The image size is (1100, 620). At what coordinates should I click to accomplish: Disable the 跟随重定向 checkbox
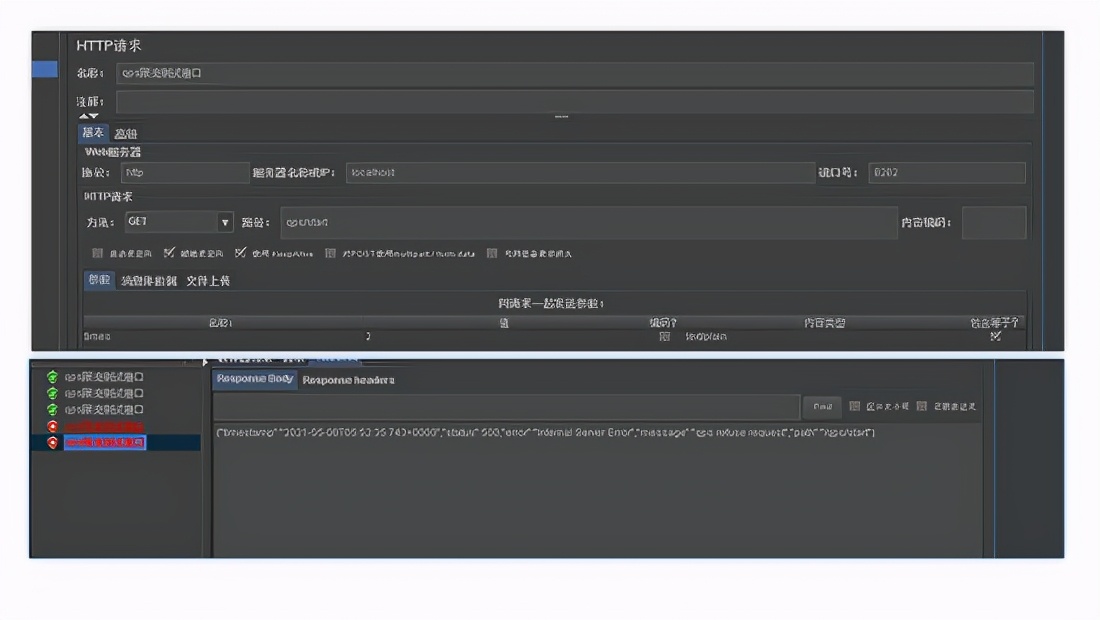pos(168,252)
